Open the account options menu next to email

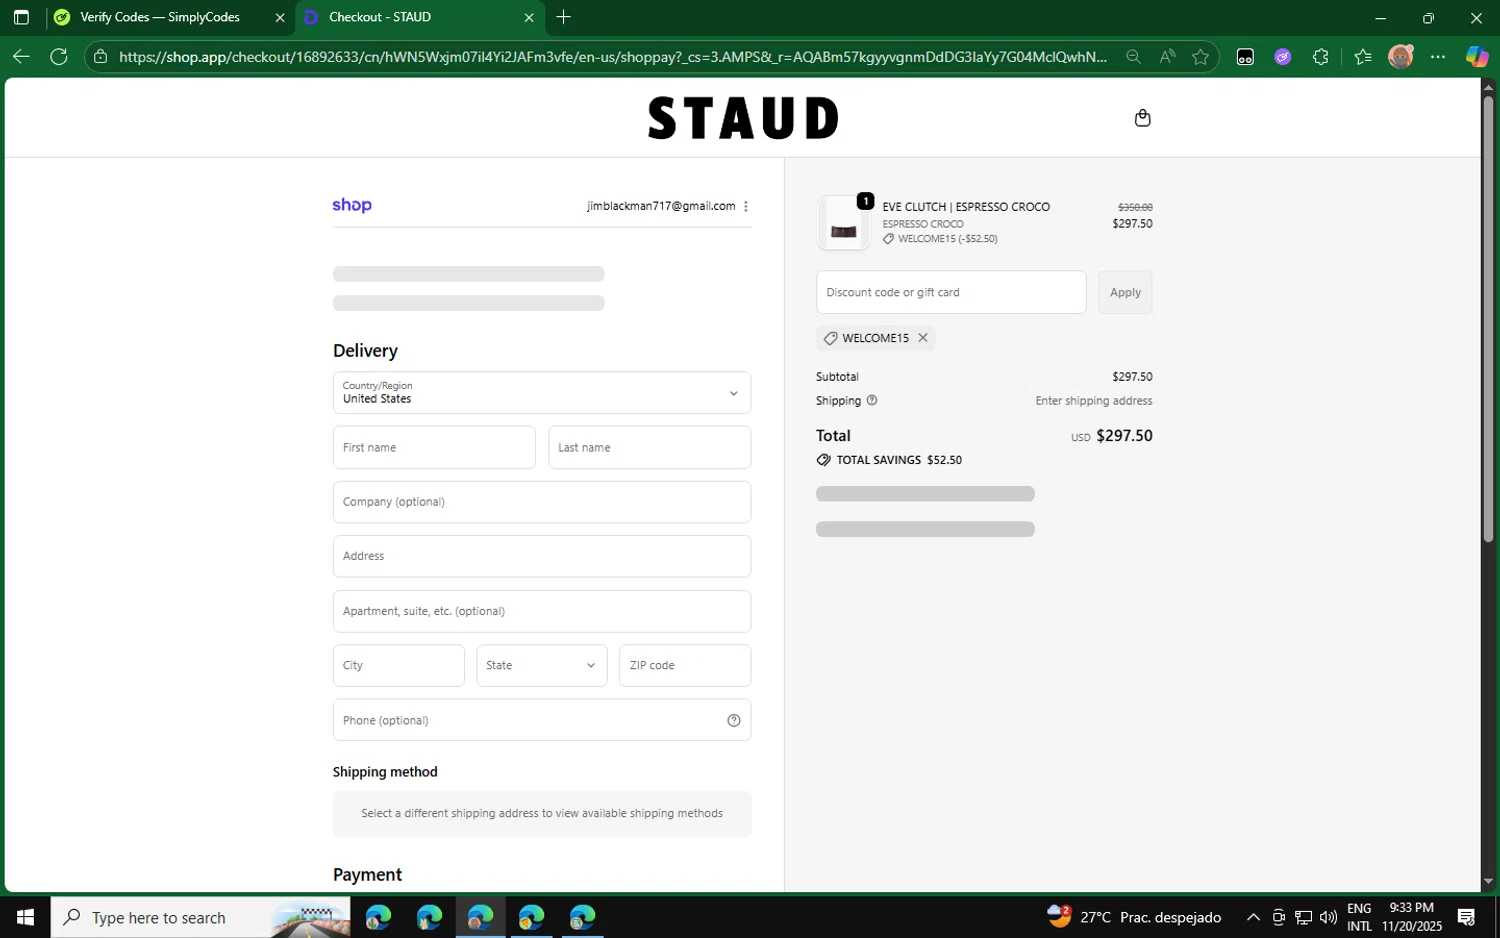click(x=746, y=206)
